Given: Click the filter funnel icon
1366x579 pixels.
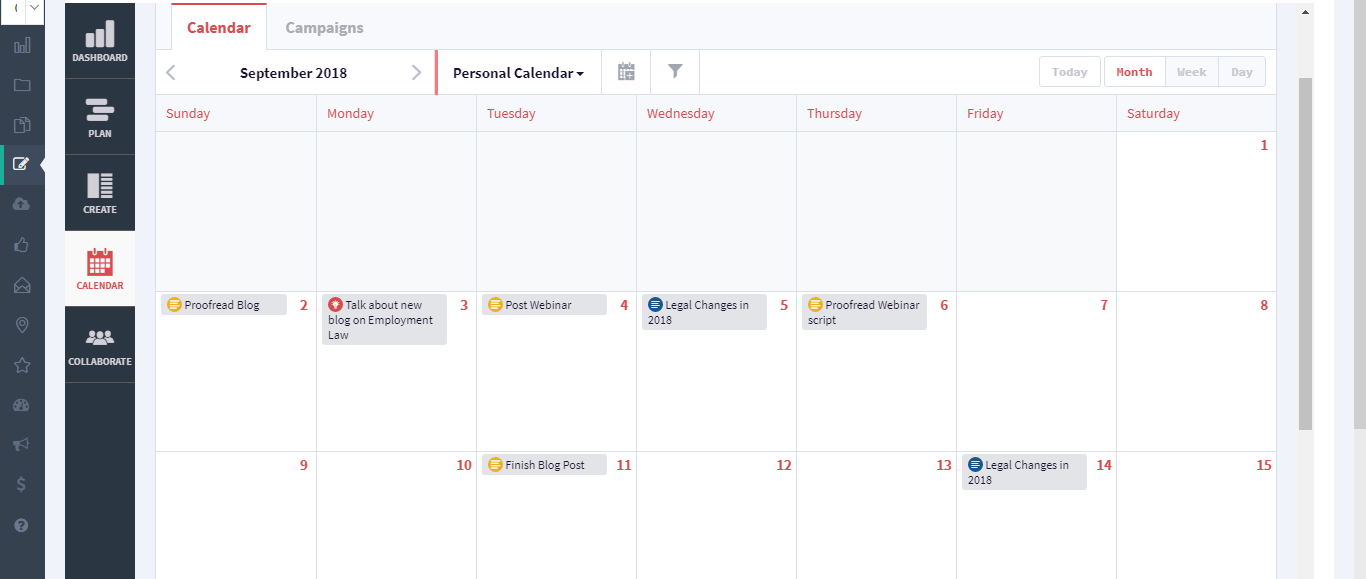Looking at the screenshot, I should point(675,72).
